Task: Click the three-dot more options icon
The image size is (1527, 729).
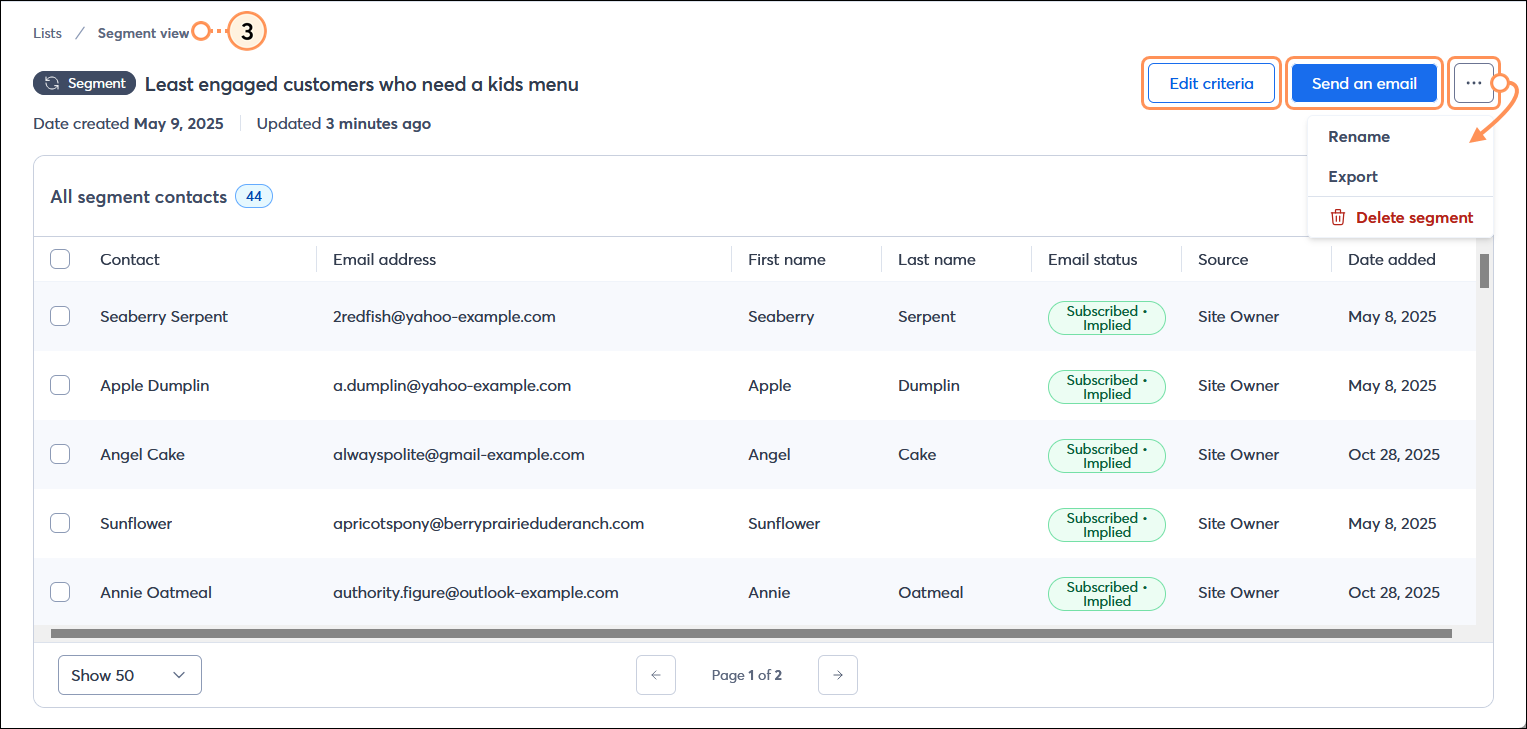Action: point(1474,83)
